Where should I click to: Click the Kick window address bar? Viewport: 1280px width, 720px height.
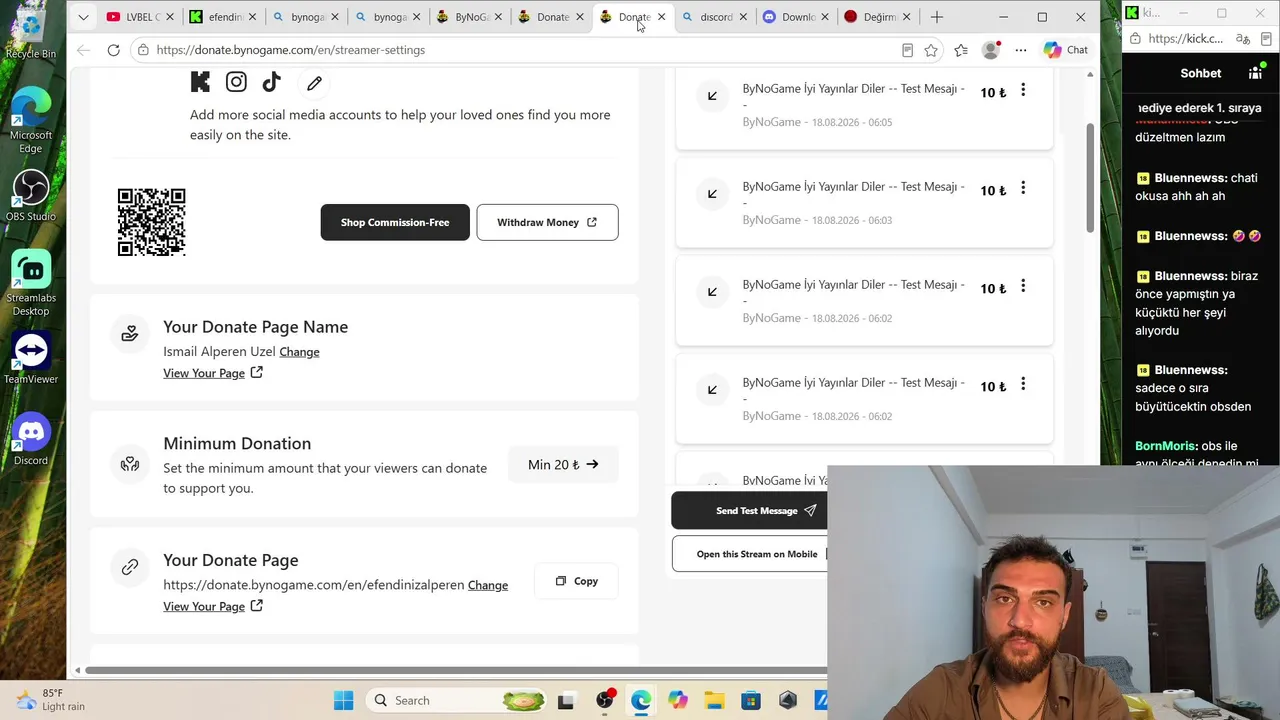point(1185,39)
